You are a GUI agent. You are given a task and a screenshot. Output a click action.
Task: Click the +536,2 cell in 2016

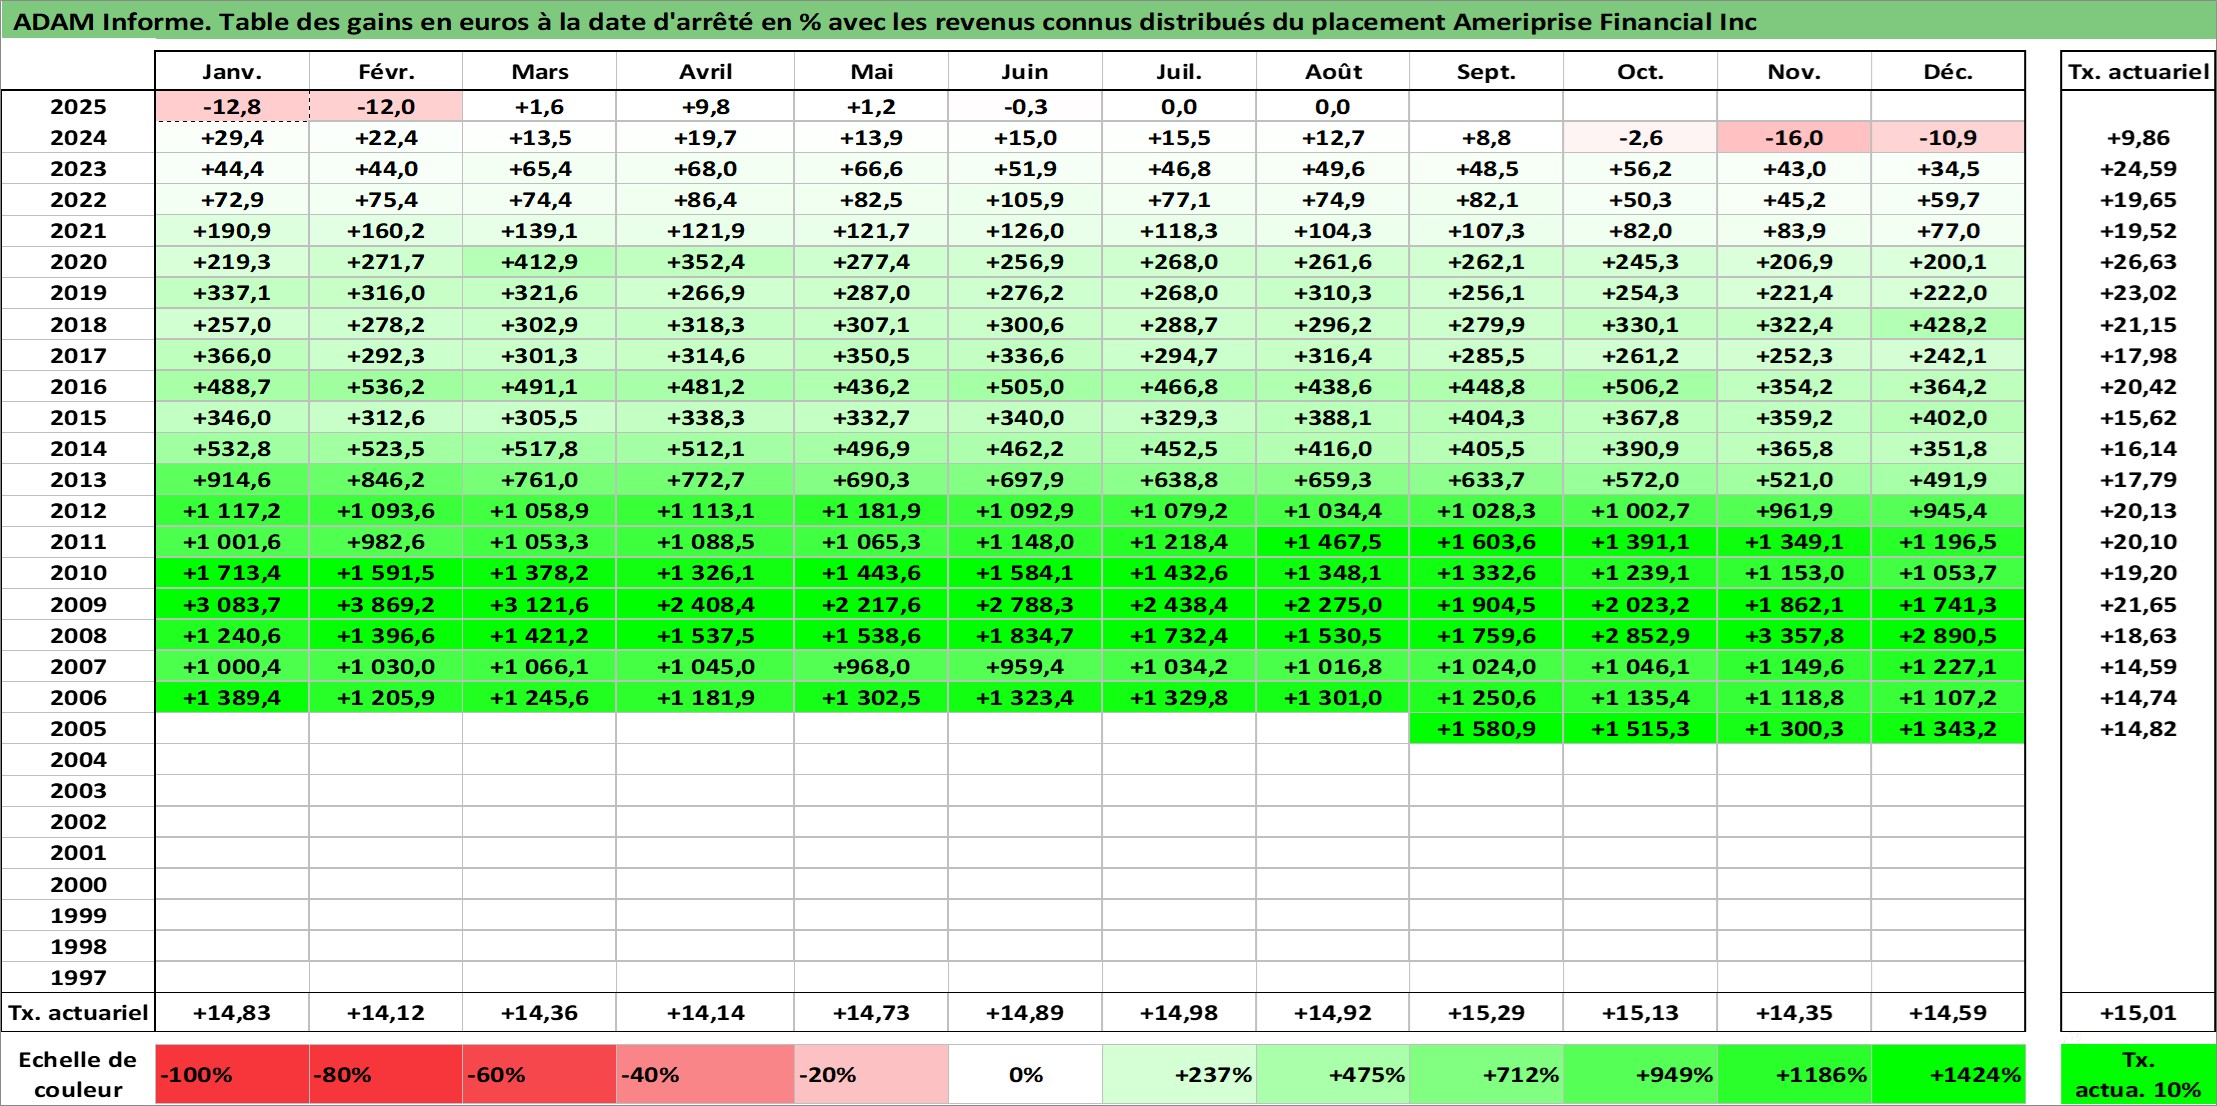tap(386, 387)
